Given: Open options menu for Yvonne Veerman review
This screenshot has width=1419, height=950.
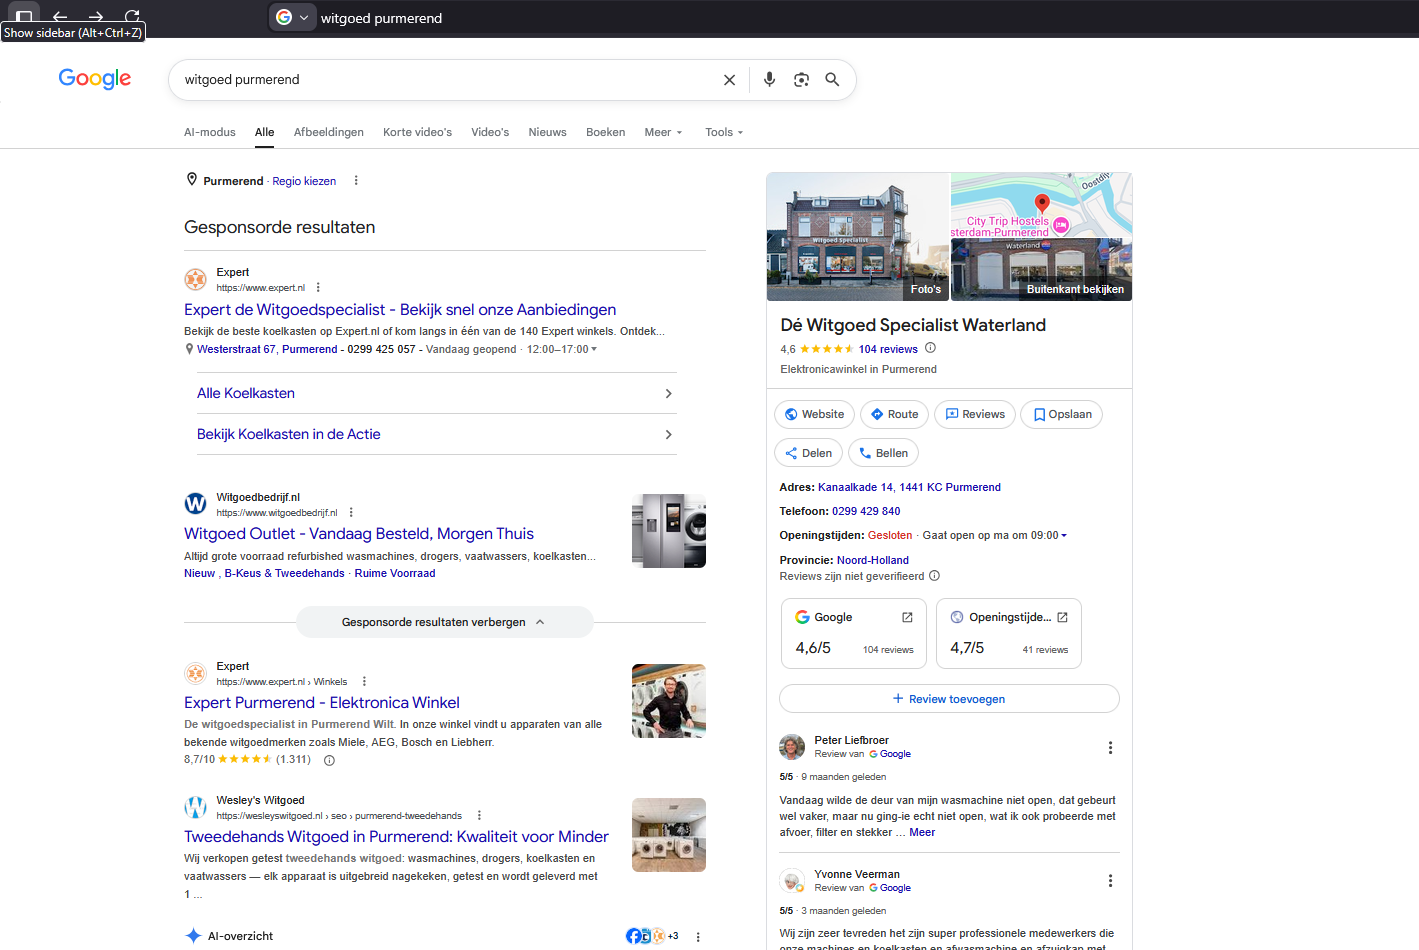Looking at the screenshot, I should coord(1110,881).
